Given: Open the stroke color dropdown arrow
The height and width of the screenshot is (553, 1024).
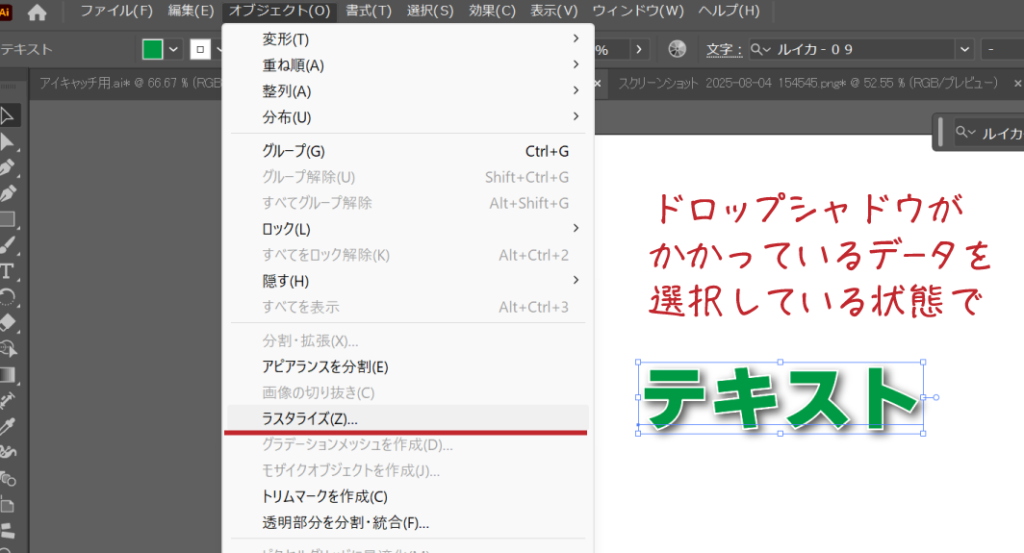Looking at the screenshot, I should (218, 49).
